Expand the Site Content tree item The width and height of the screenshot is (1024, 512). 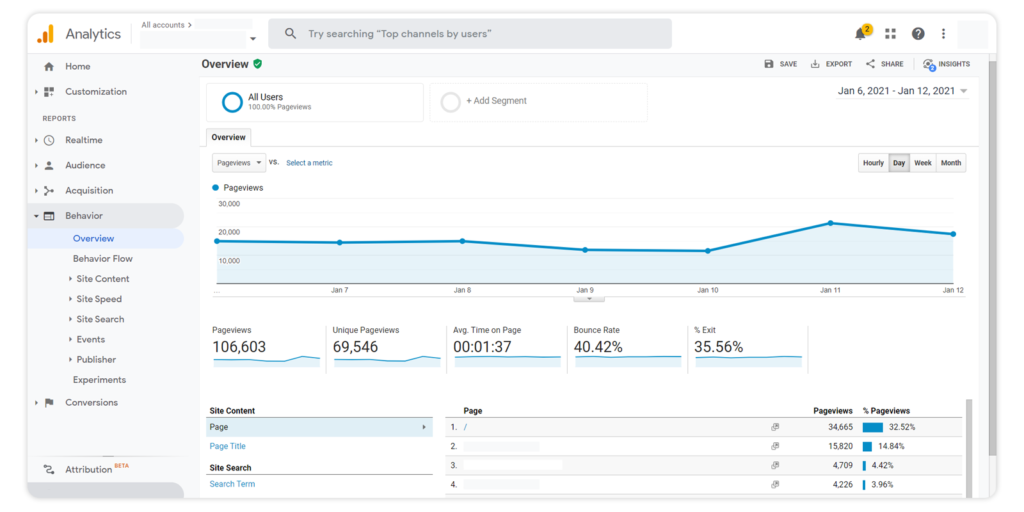(70, 279)
